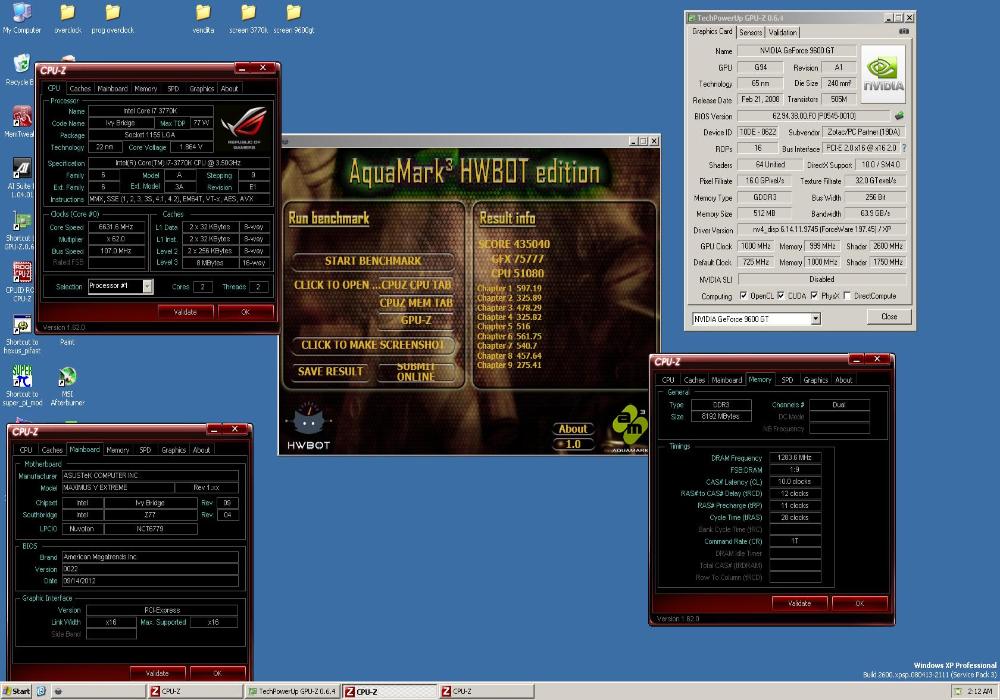Toggle the CUDA checkbox in GPU-Z
The height and width of the screenshot is (700, 1000).
pos(781,296)
